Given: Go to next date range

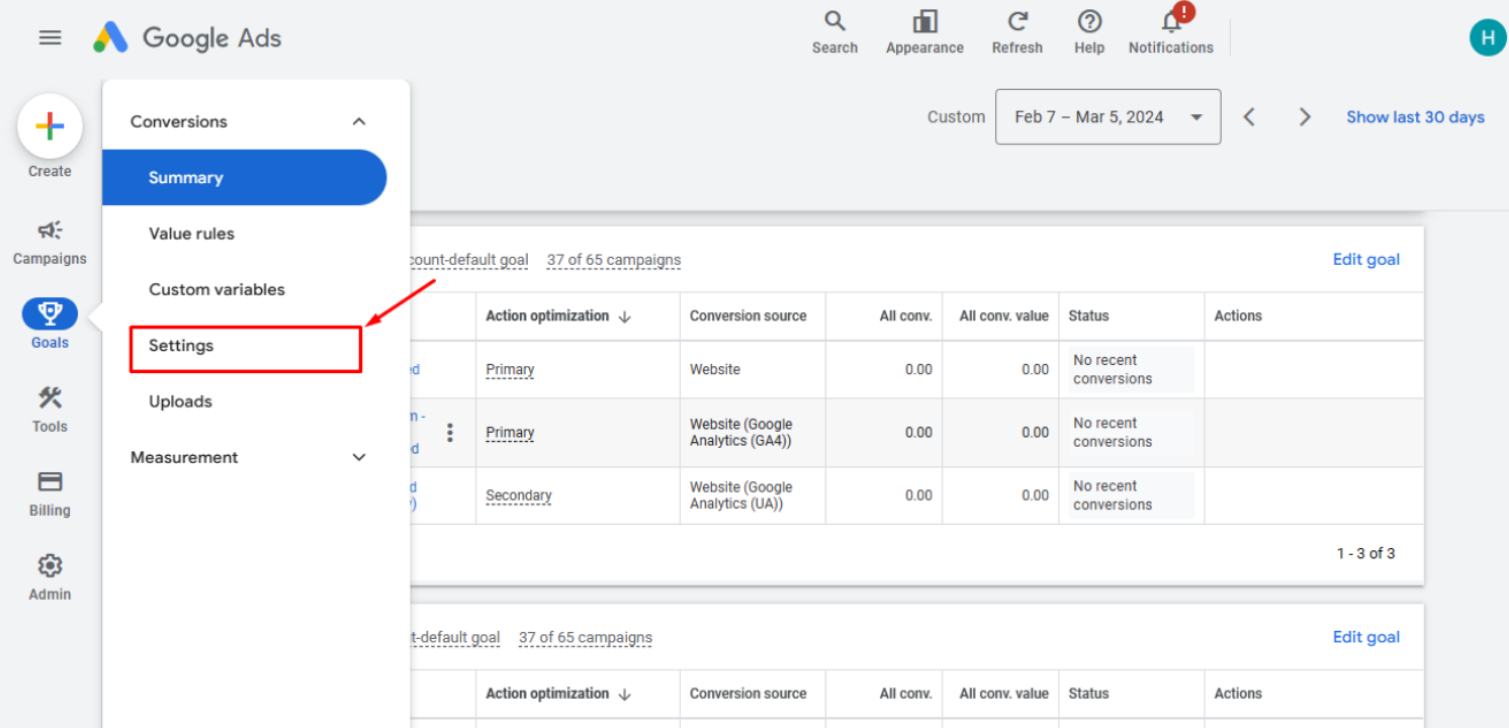Looking at the screenshot, I should click(x=1305, y=117).
